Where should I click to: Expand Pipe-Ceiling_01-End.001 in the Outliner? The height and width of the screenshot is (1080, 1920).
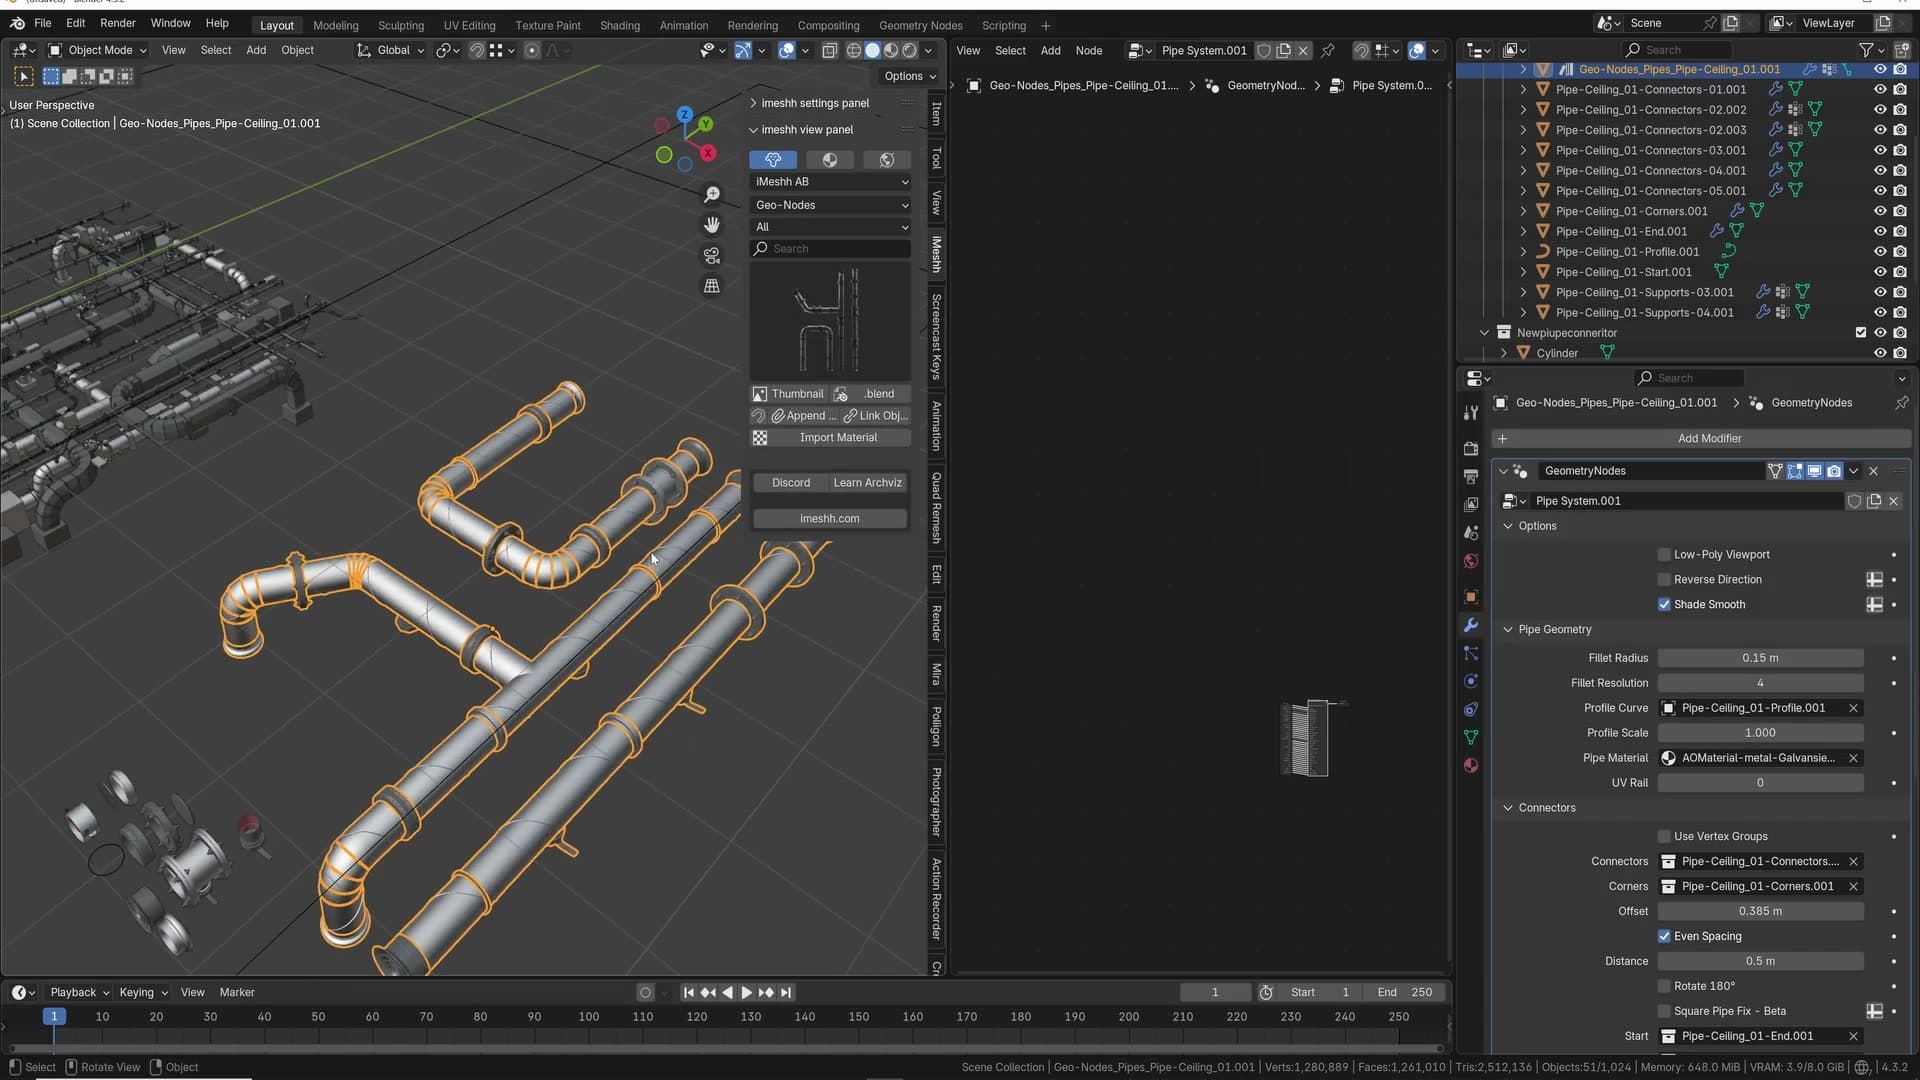point(1523,232)
